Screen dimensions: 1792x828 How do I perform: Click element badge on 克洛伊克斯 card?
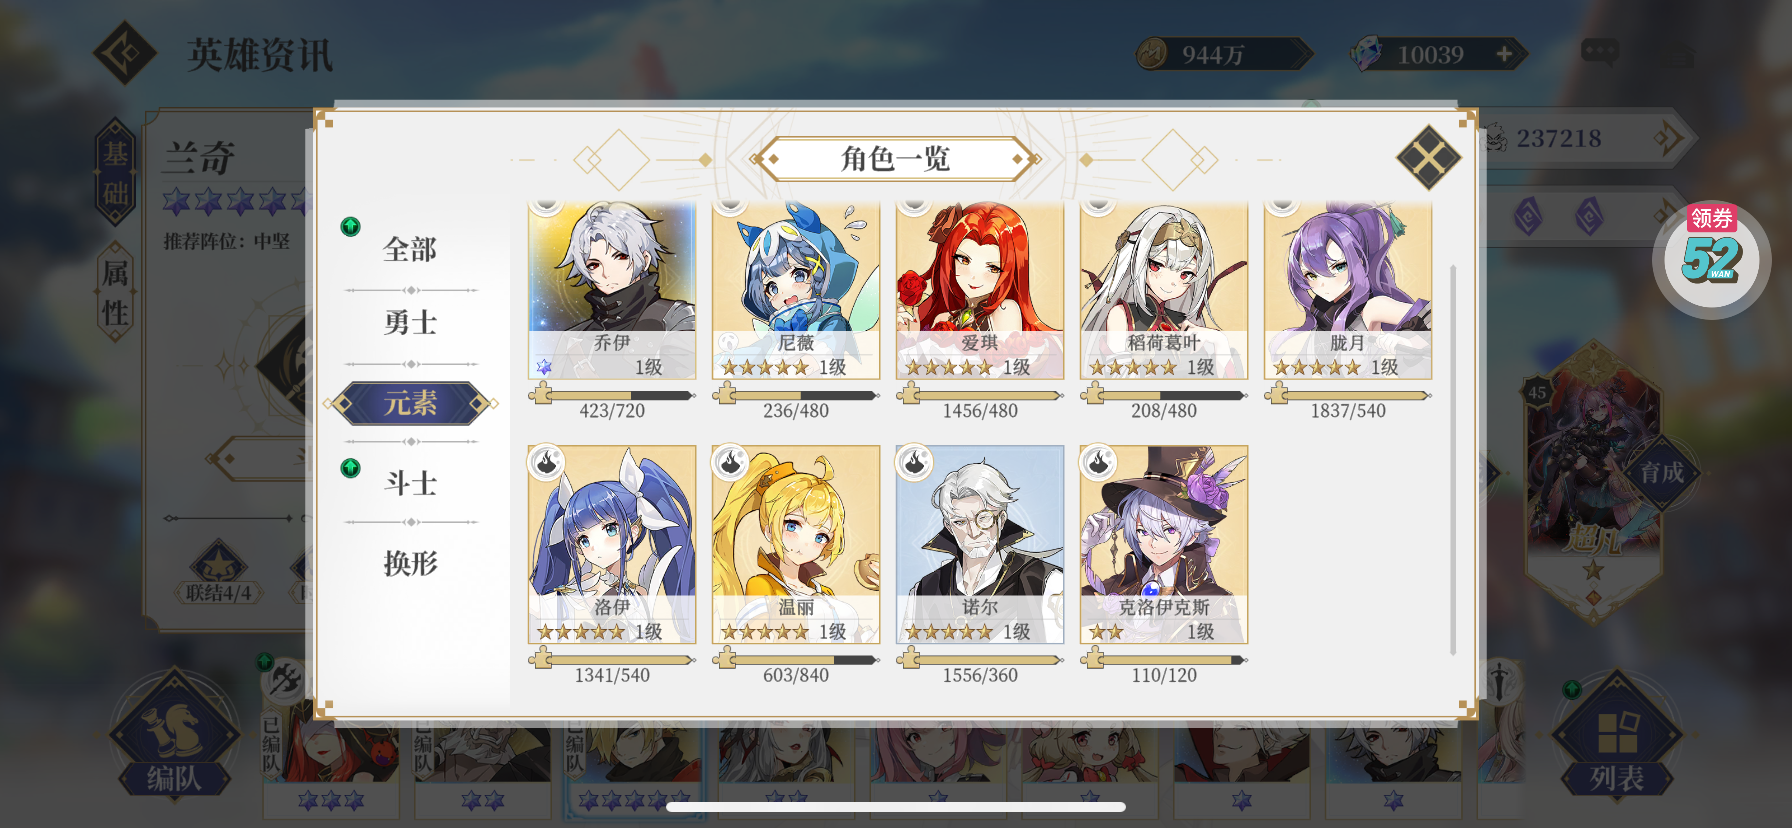pos(1099,463)
